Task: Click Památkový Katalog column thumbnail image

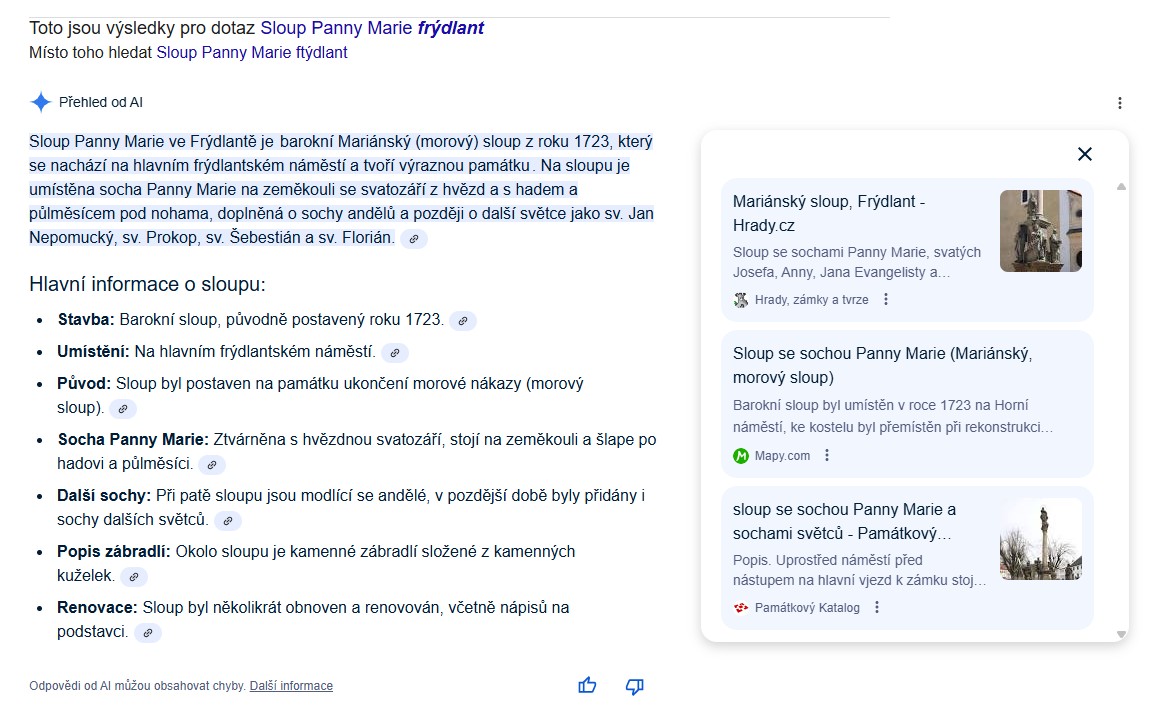Action: click(1040, 539)
